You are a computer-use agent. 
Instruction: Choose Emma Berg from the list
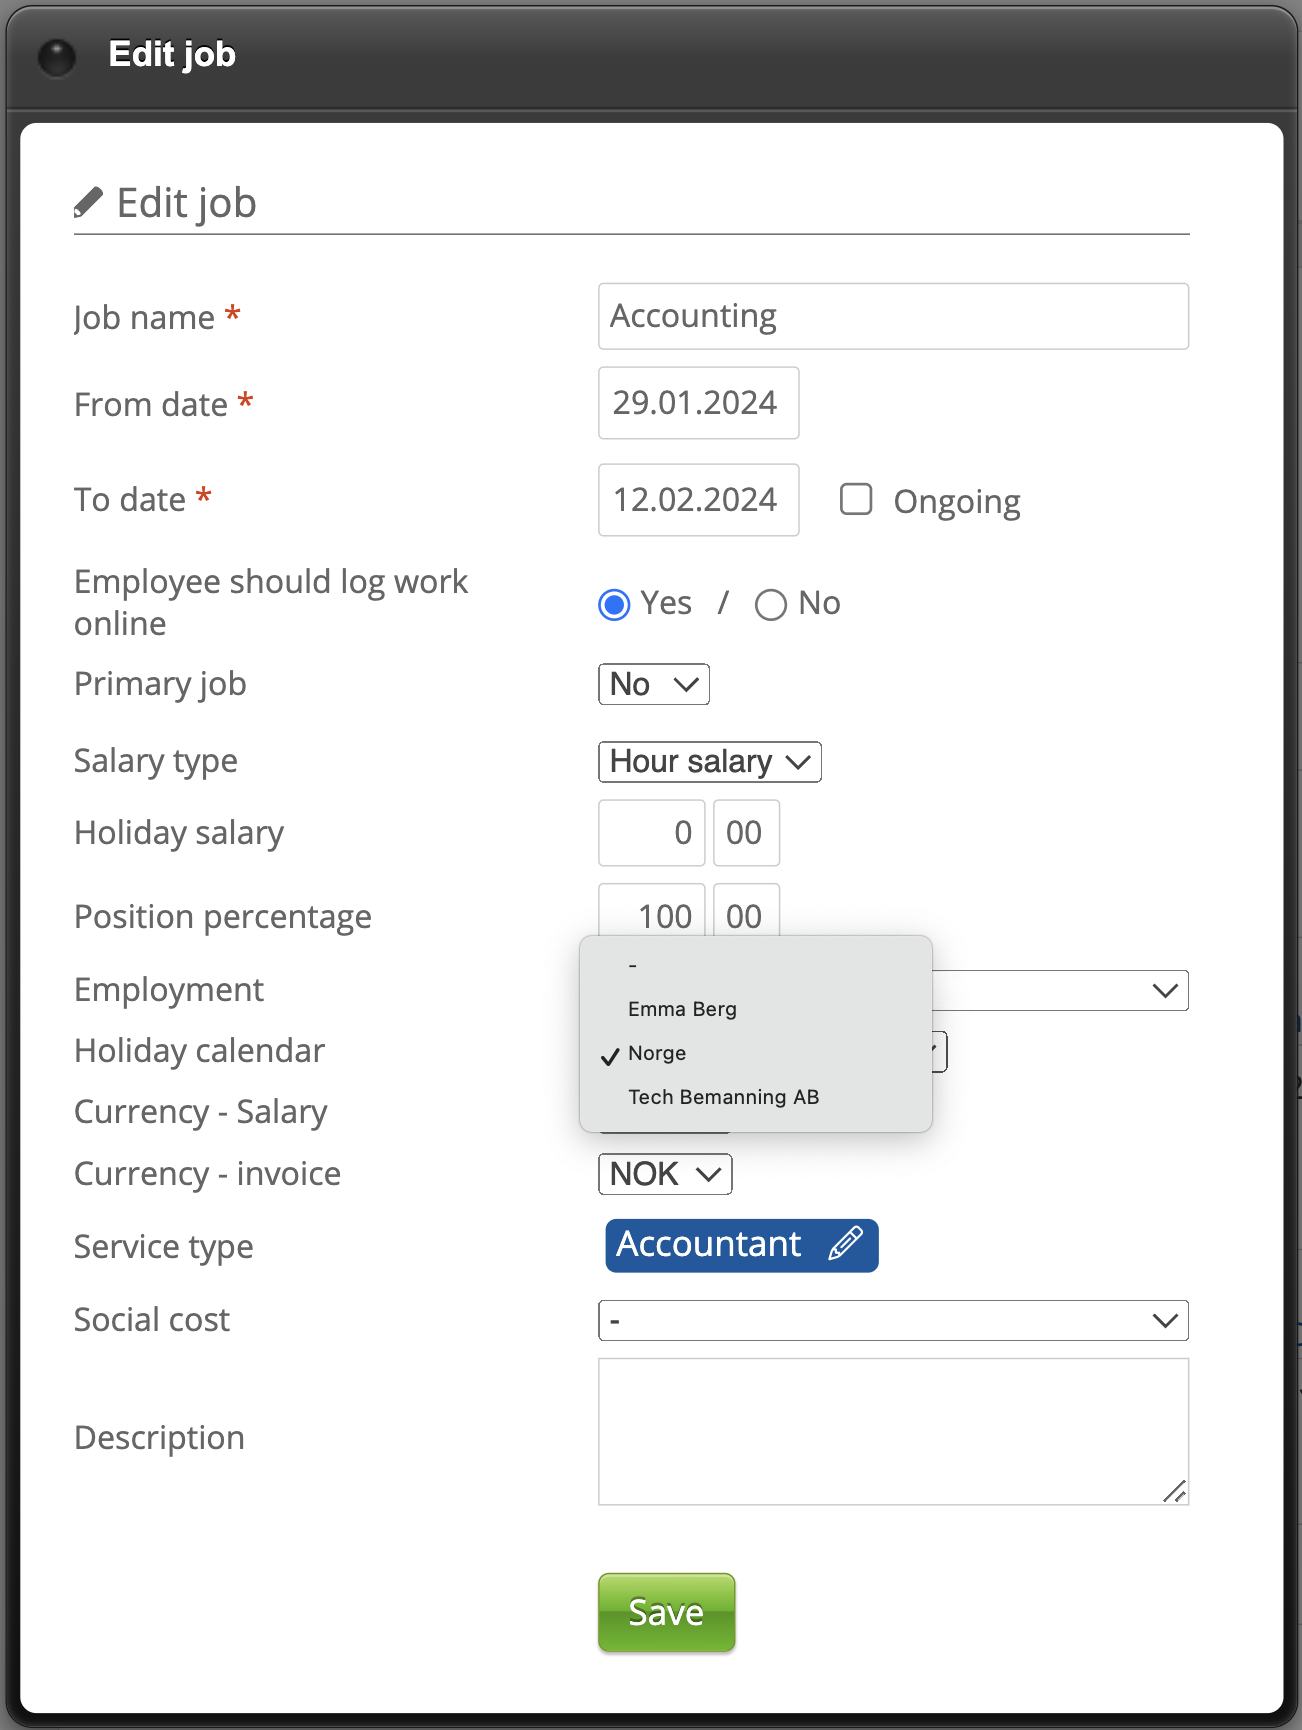(x=682, y=1009)
